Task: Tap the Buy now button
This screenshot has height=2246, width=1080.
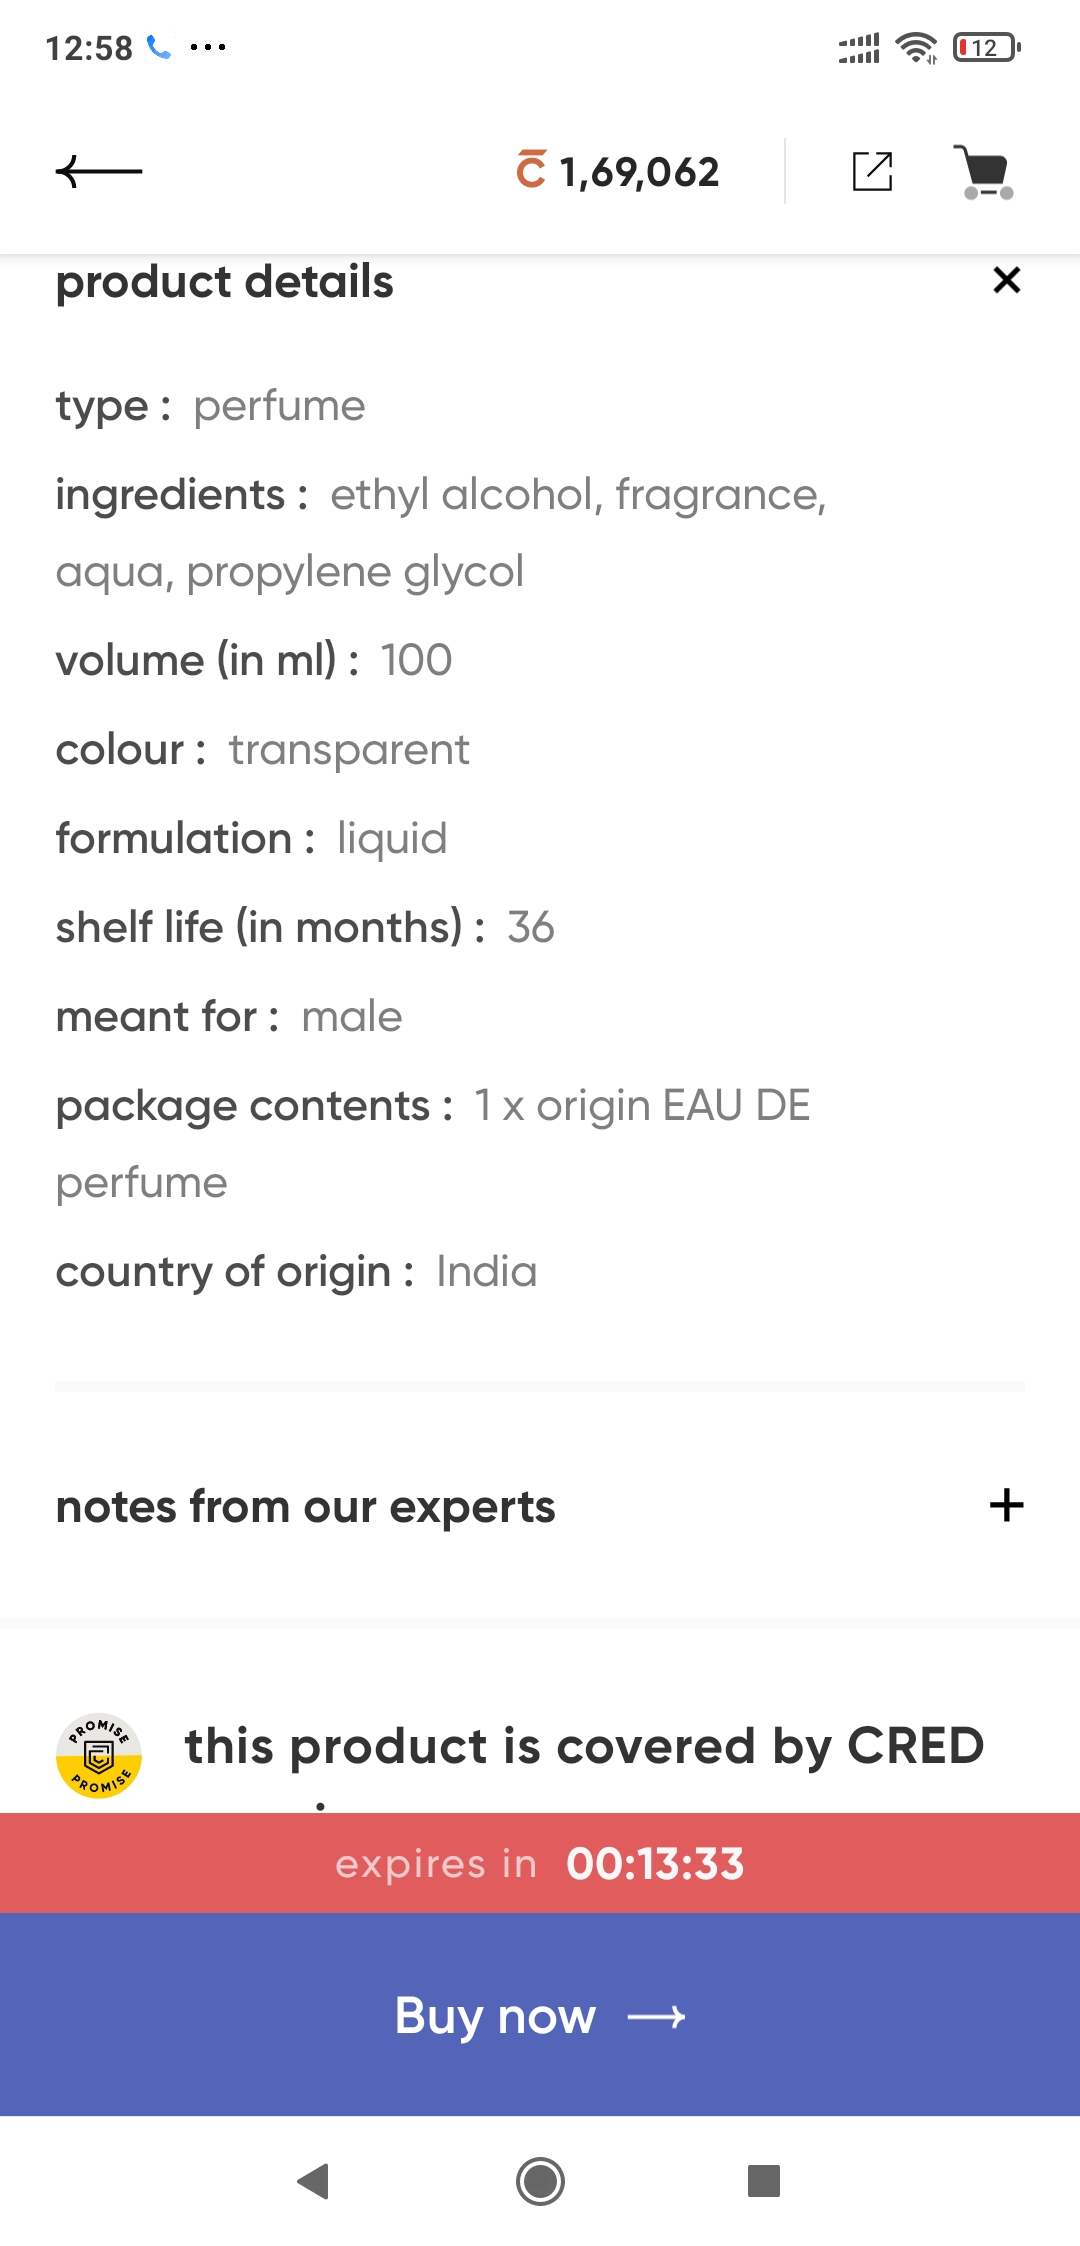Action: 540,2015
